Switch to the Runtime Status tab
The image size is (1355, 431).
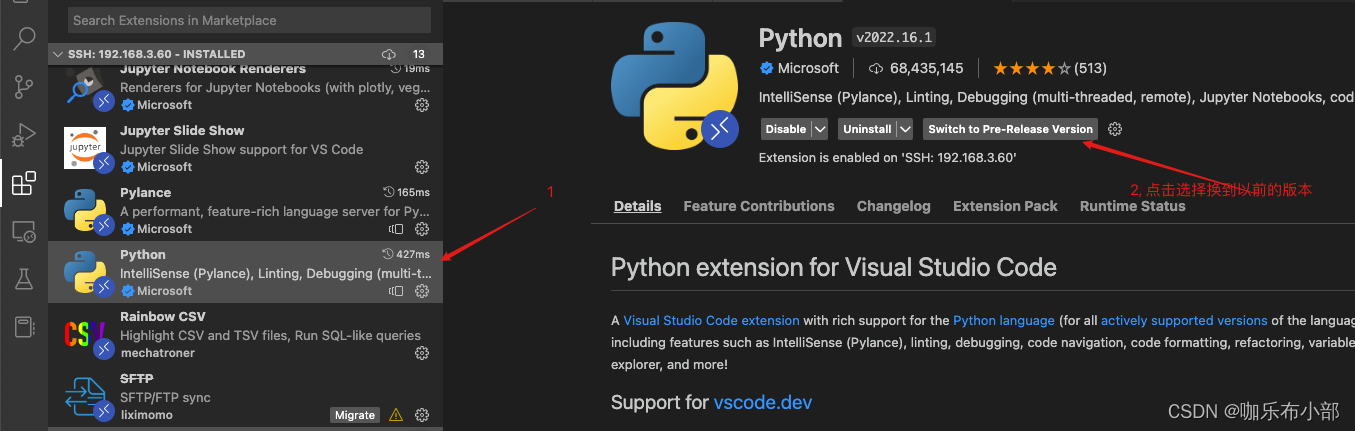tap(1133, 206)
